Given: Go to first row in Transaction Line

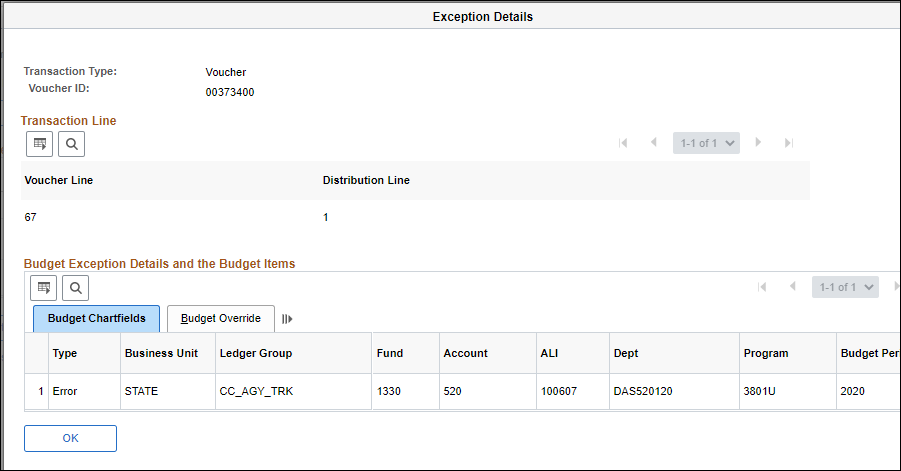Looking at the screenshot, I should pyautogui.click(x=624, y=143).
